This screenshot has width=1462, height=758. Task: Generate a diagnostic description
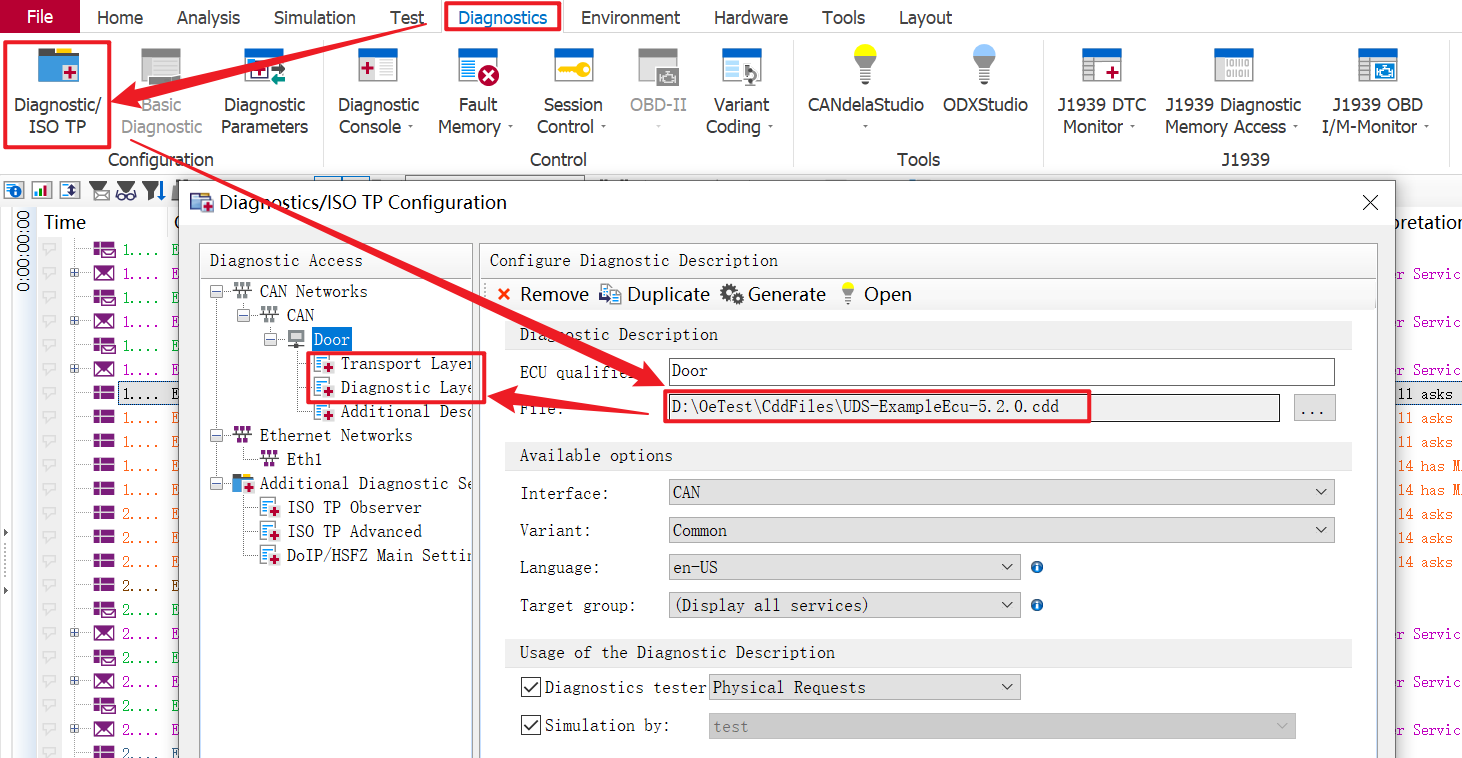click(773, 294)
